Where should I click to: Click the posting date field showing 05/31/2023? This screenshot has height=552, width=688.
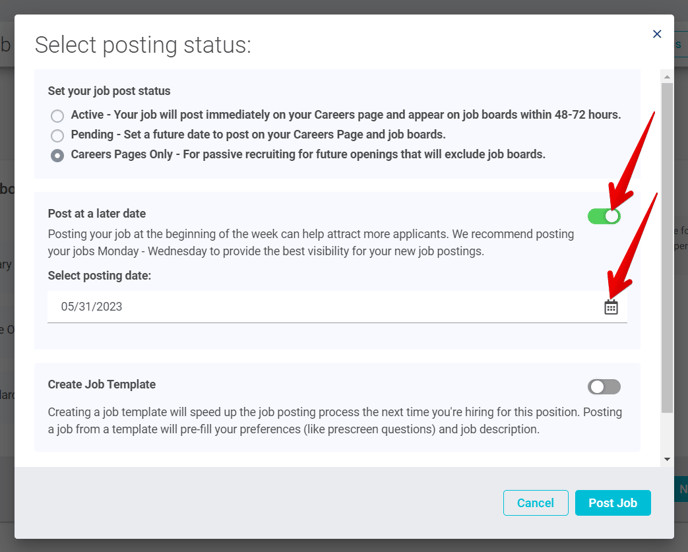(337, 307)
